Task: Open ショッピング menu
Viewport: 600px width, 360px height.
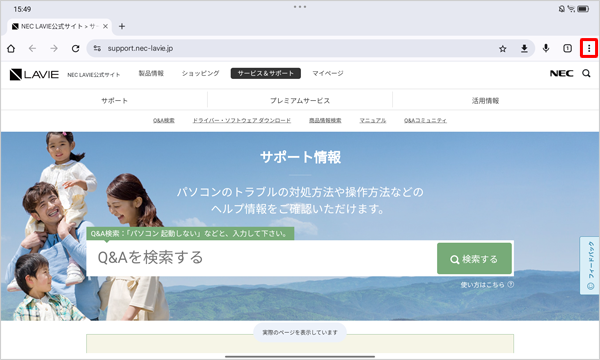Action: pyautogui.click(x=201, y=73)
